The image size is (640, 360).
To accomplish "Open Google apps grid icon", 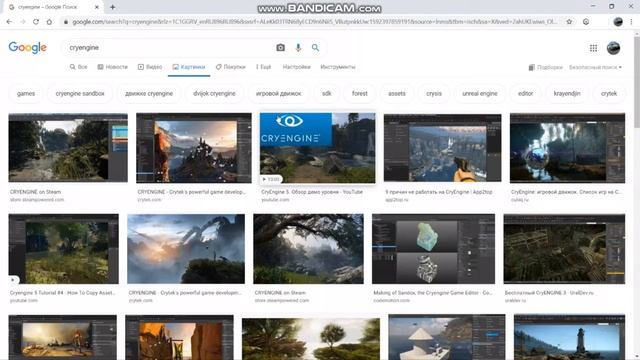I will pos(593,48).
